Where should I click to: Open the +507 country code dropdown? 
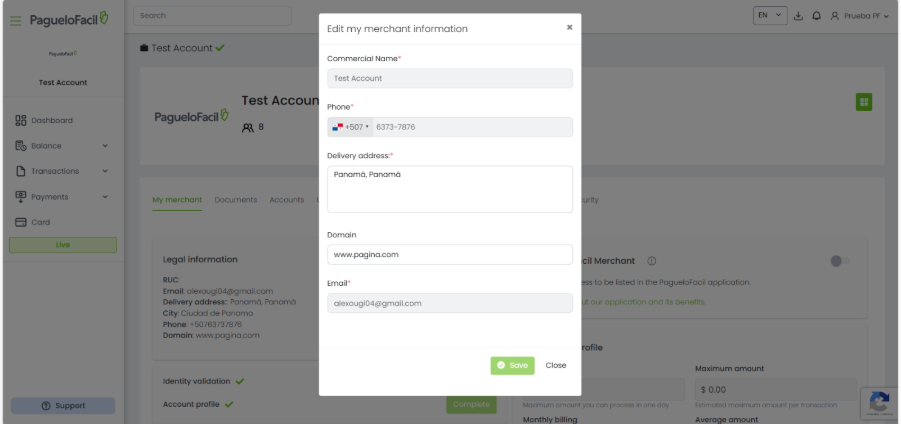tap(350, 127)
